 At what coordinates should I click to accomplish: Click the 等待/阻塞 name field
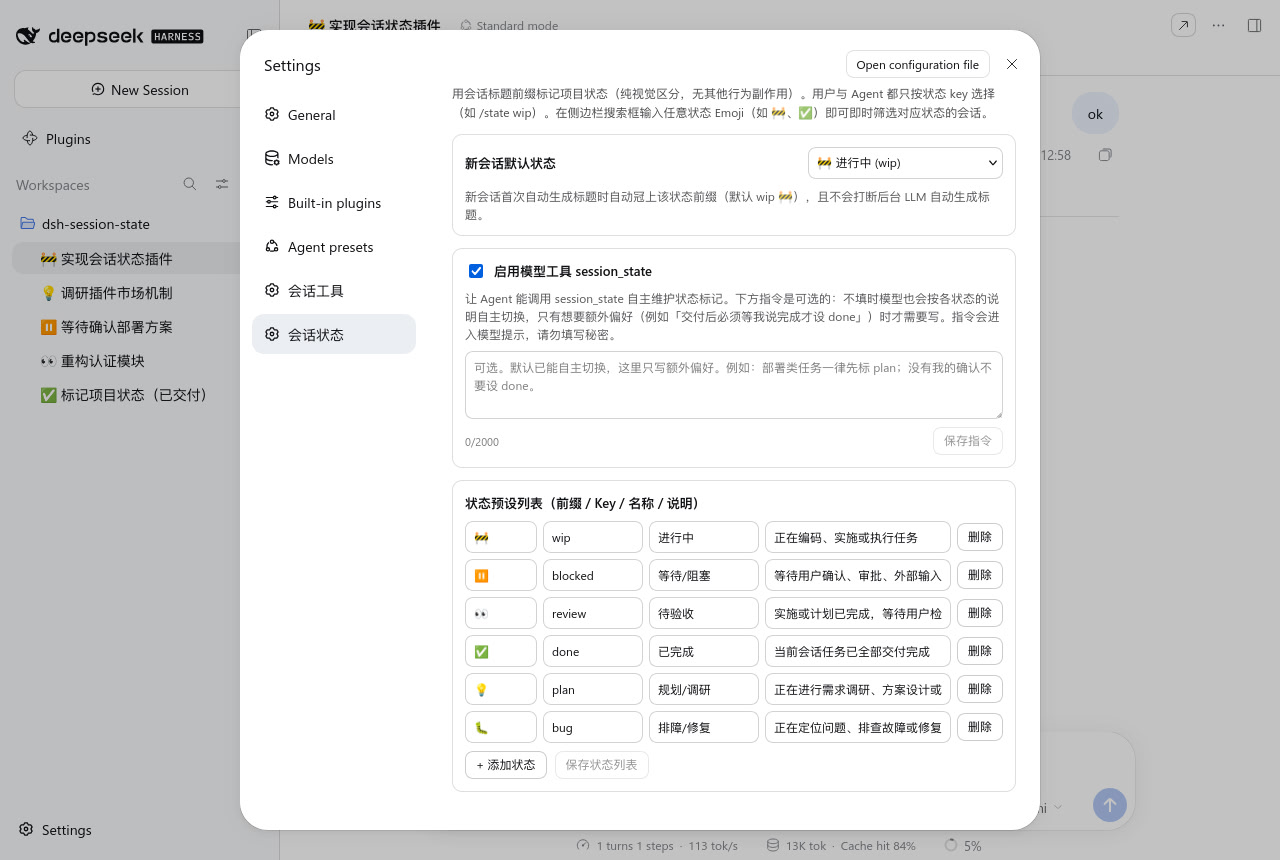pyautogui.click(x=704, y=575)
